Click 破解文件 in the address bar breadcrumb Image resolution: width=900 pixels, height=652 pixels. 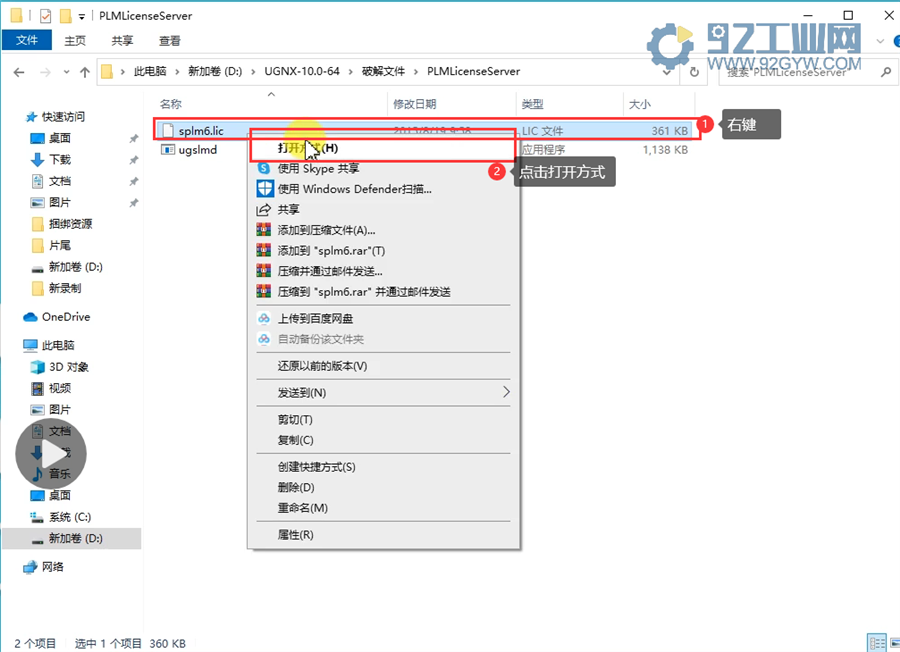pyautogui.click(x=383, y=72)
